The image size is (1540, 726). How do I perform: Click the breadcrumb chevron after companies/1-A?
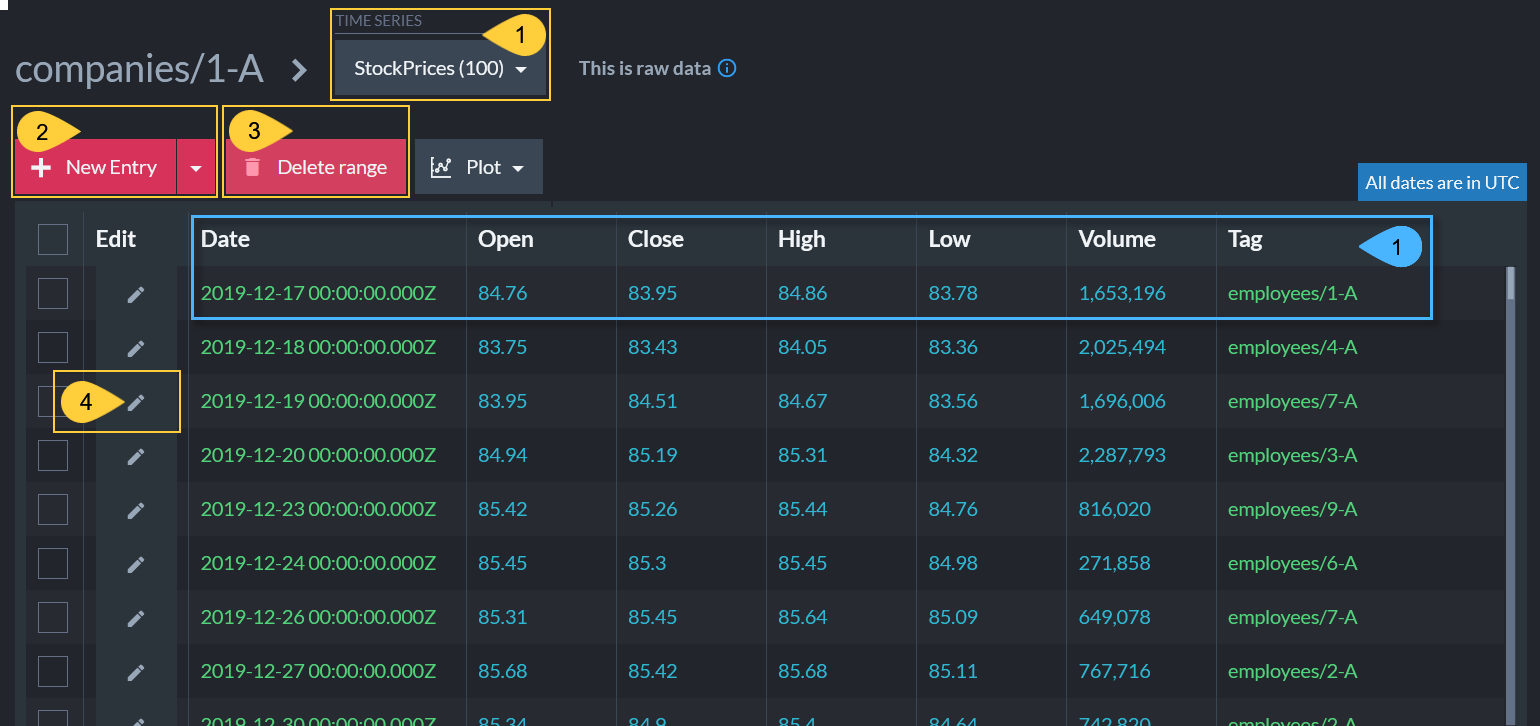click(x=299, y=70)
